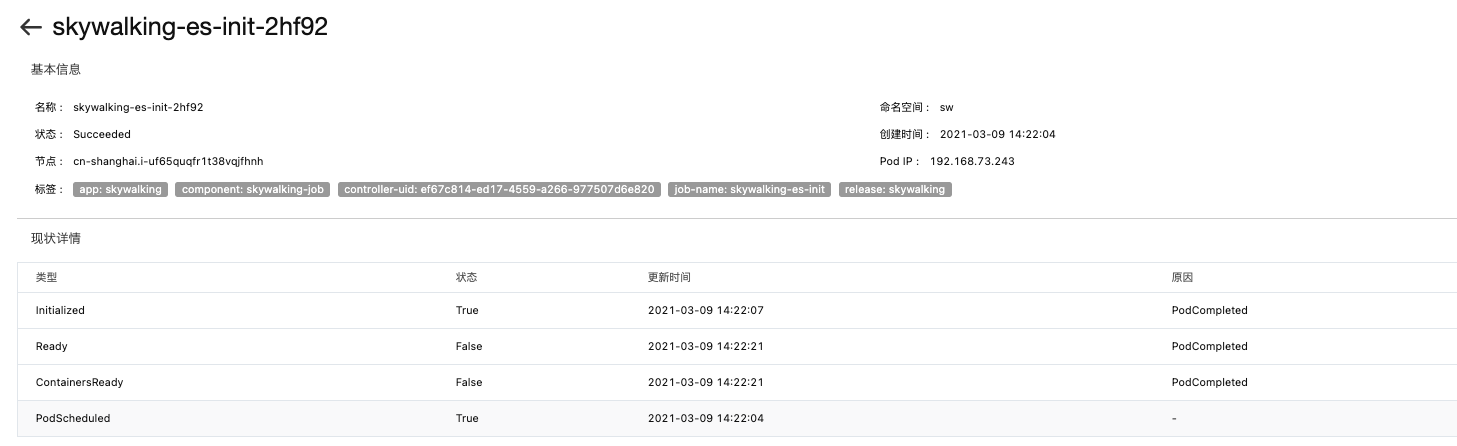Click True status in Initialized row
Image resolution: width=1457 pixels, height=446 pixels.
point(467,310)
